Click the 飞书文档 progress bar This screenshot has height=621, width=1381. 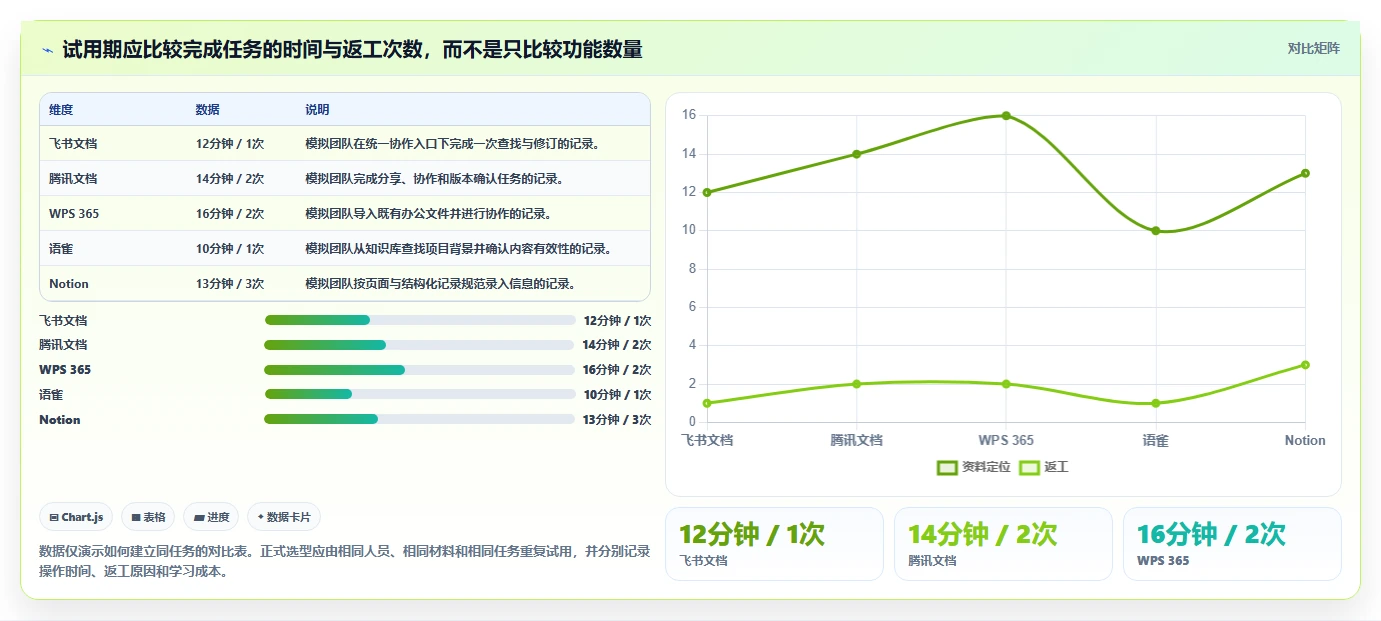coord(420,320)
